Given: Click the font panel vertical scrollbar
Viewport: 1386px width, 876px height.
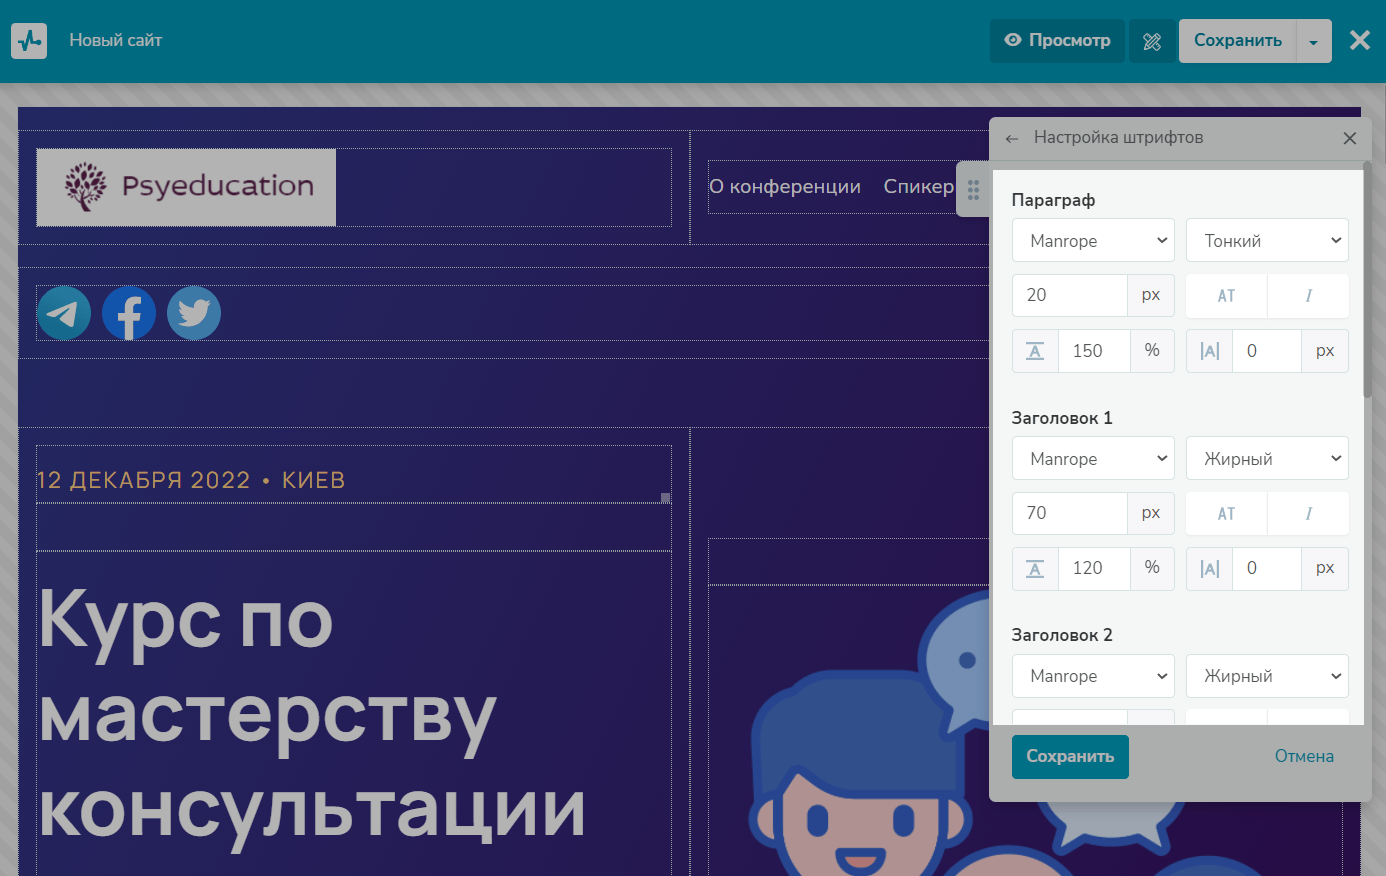Looking at the screenshot, I should [x=1367, y=300].
